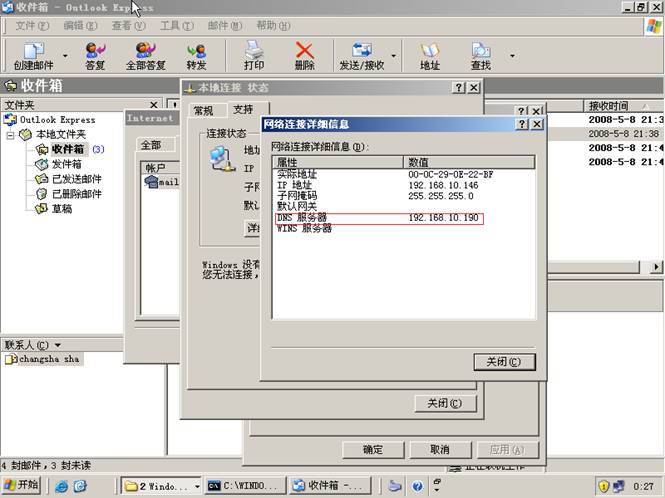Click the 开始 (Start) taskbar button
The image size is (665, 498).
(21, 485)
